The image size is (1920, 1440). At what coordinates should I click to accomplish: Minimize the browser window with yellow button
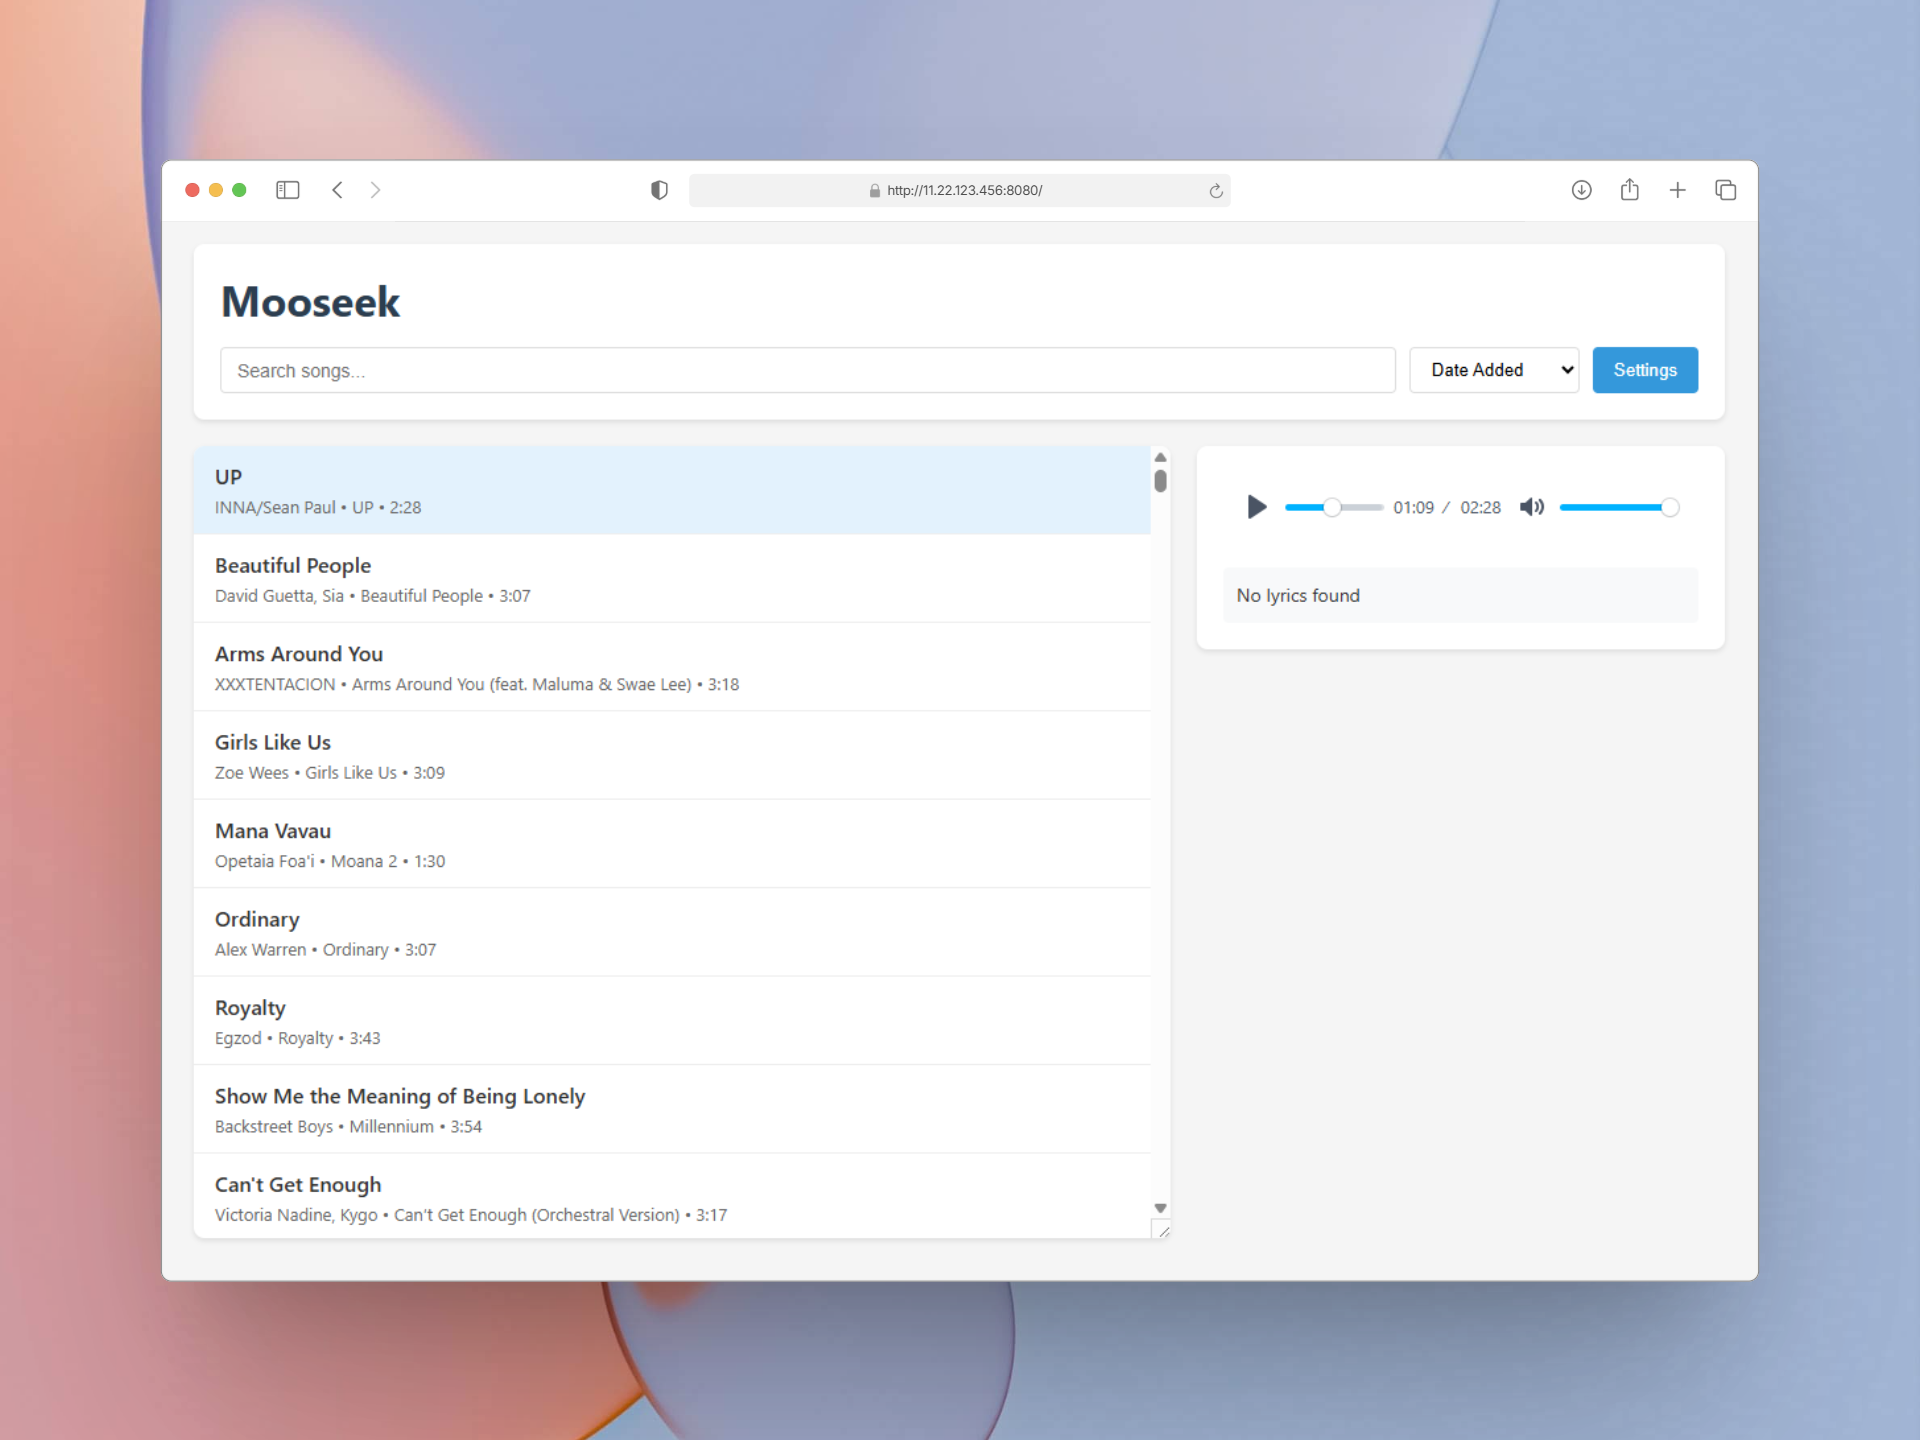(x=216, y=190)
